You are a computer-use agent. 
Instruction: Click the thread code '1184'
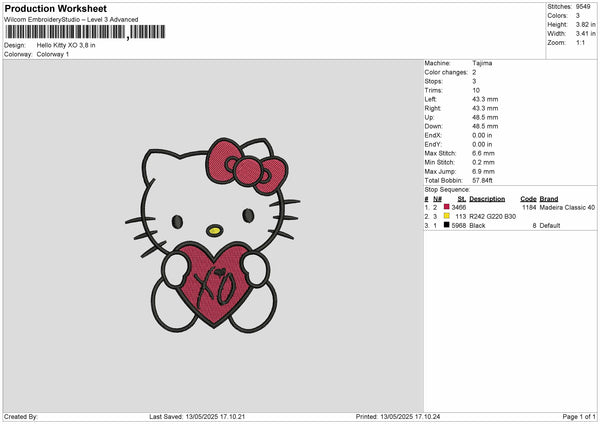tap(529, 207)
